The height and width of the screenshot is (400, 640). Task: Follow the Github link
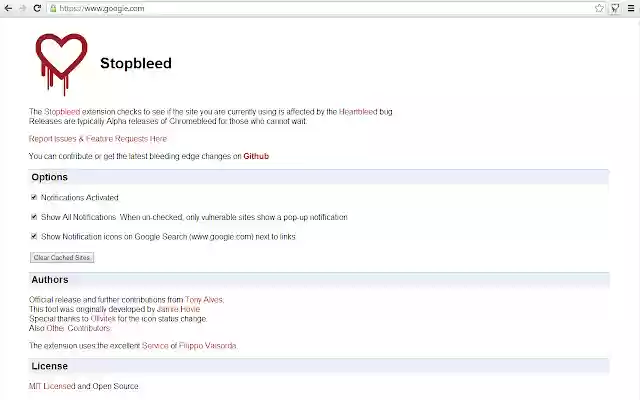tap(256, 156)
